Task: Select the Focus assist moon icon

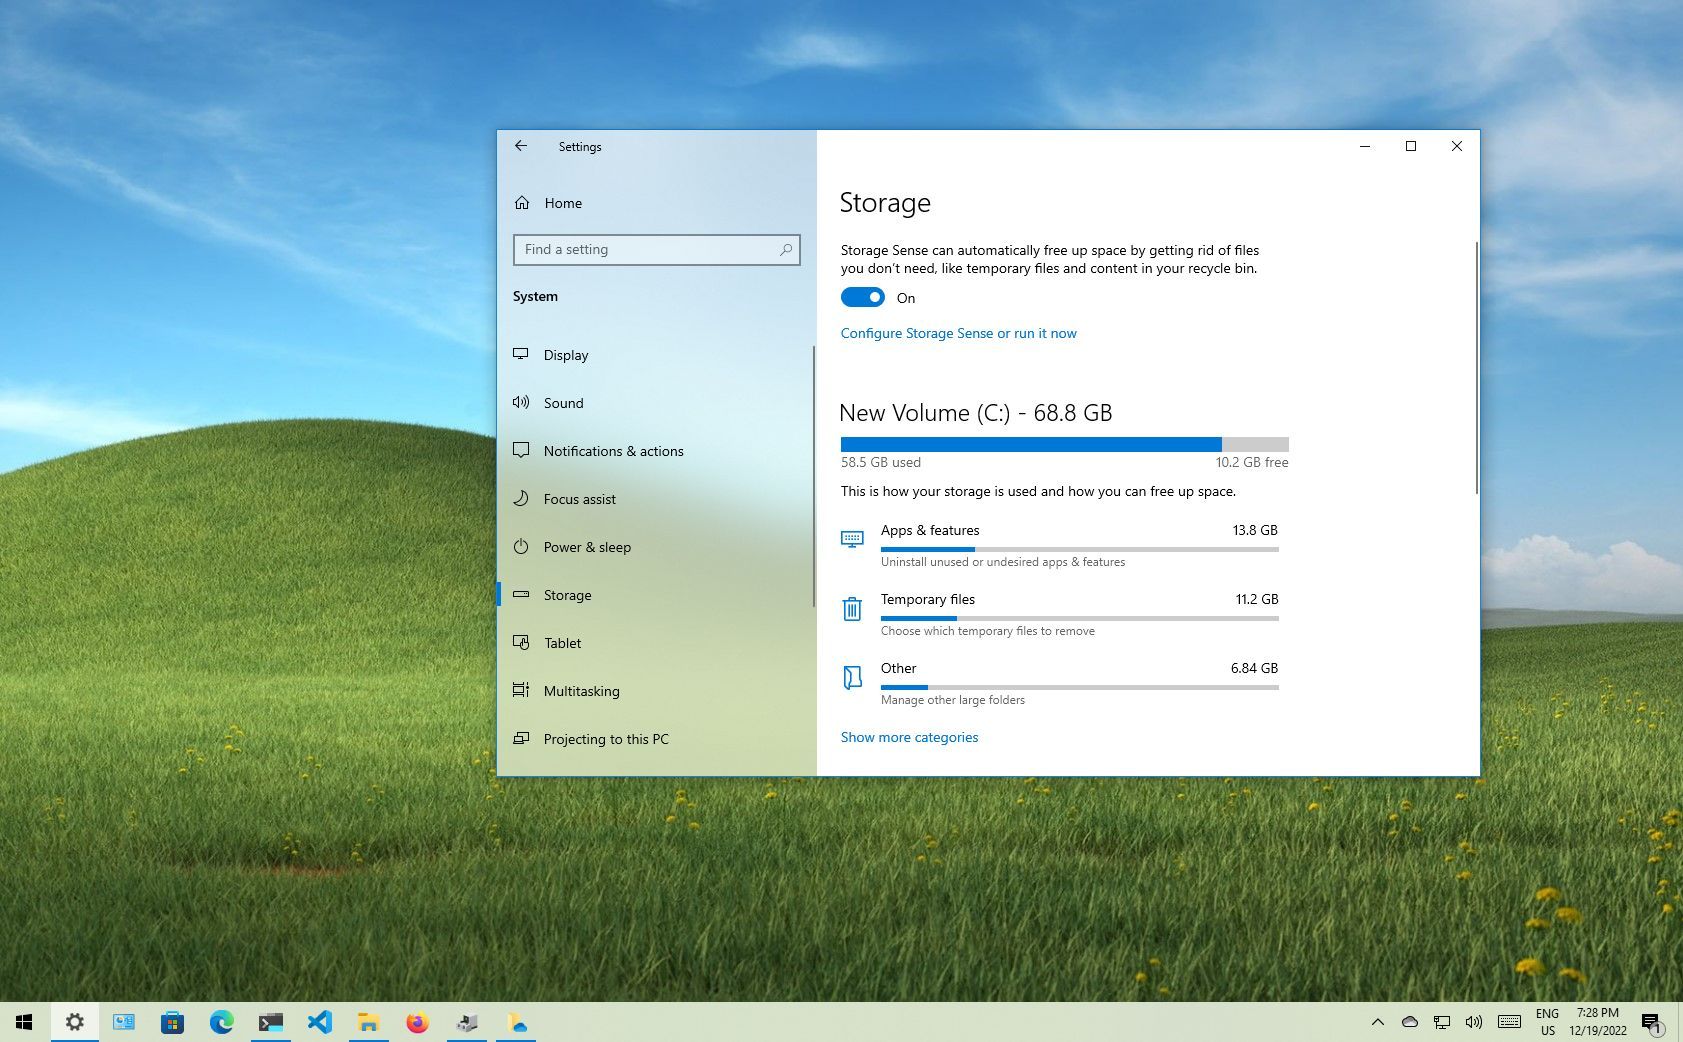Action: pos(521,498)
